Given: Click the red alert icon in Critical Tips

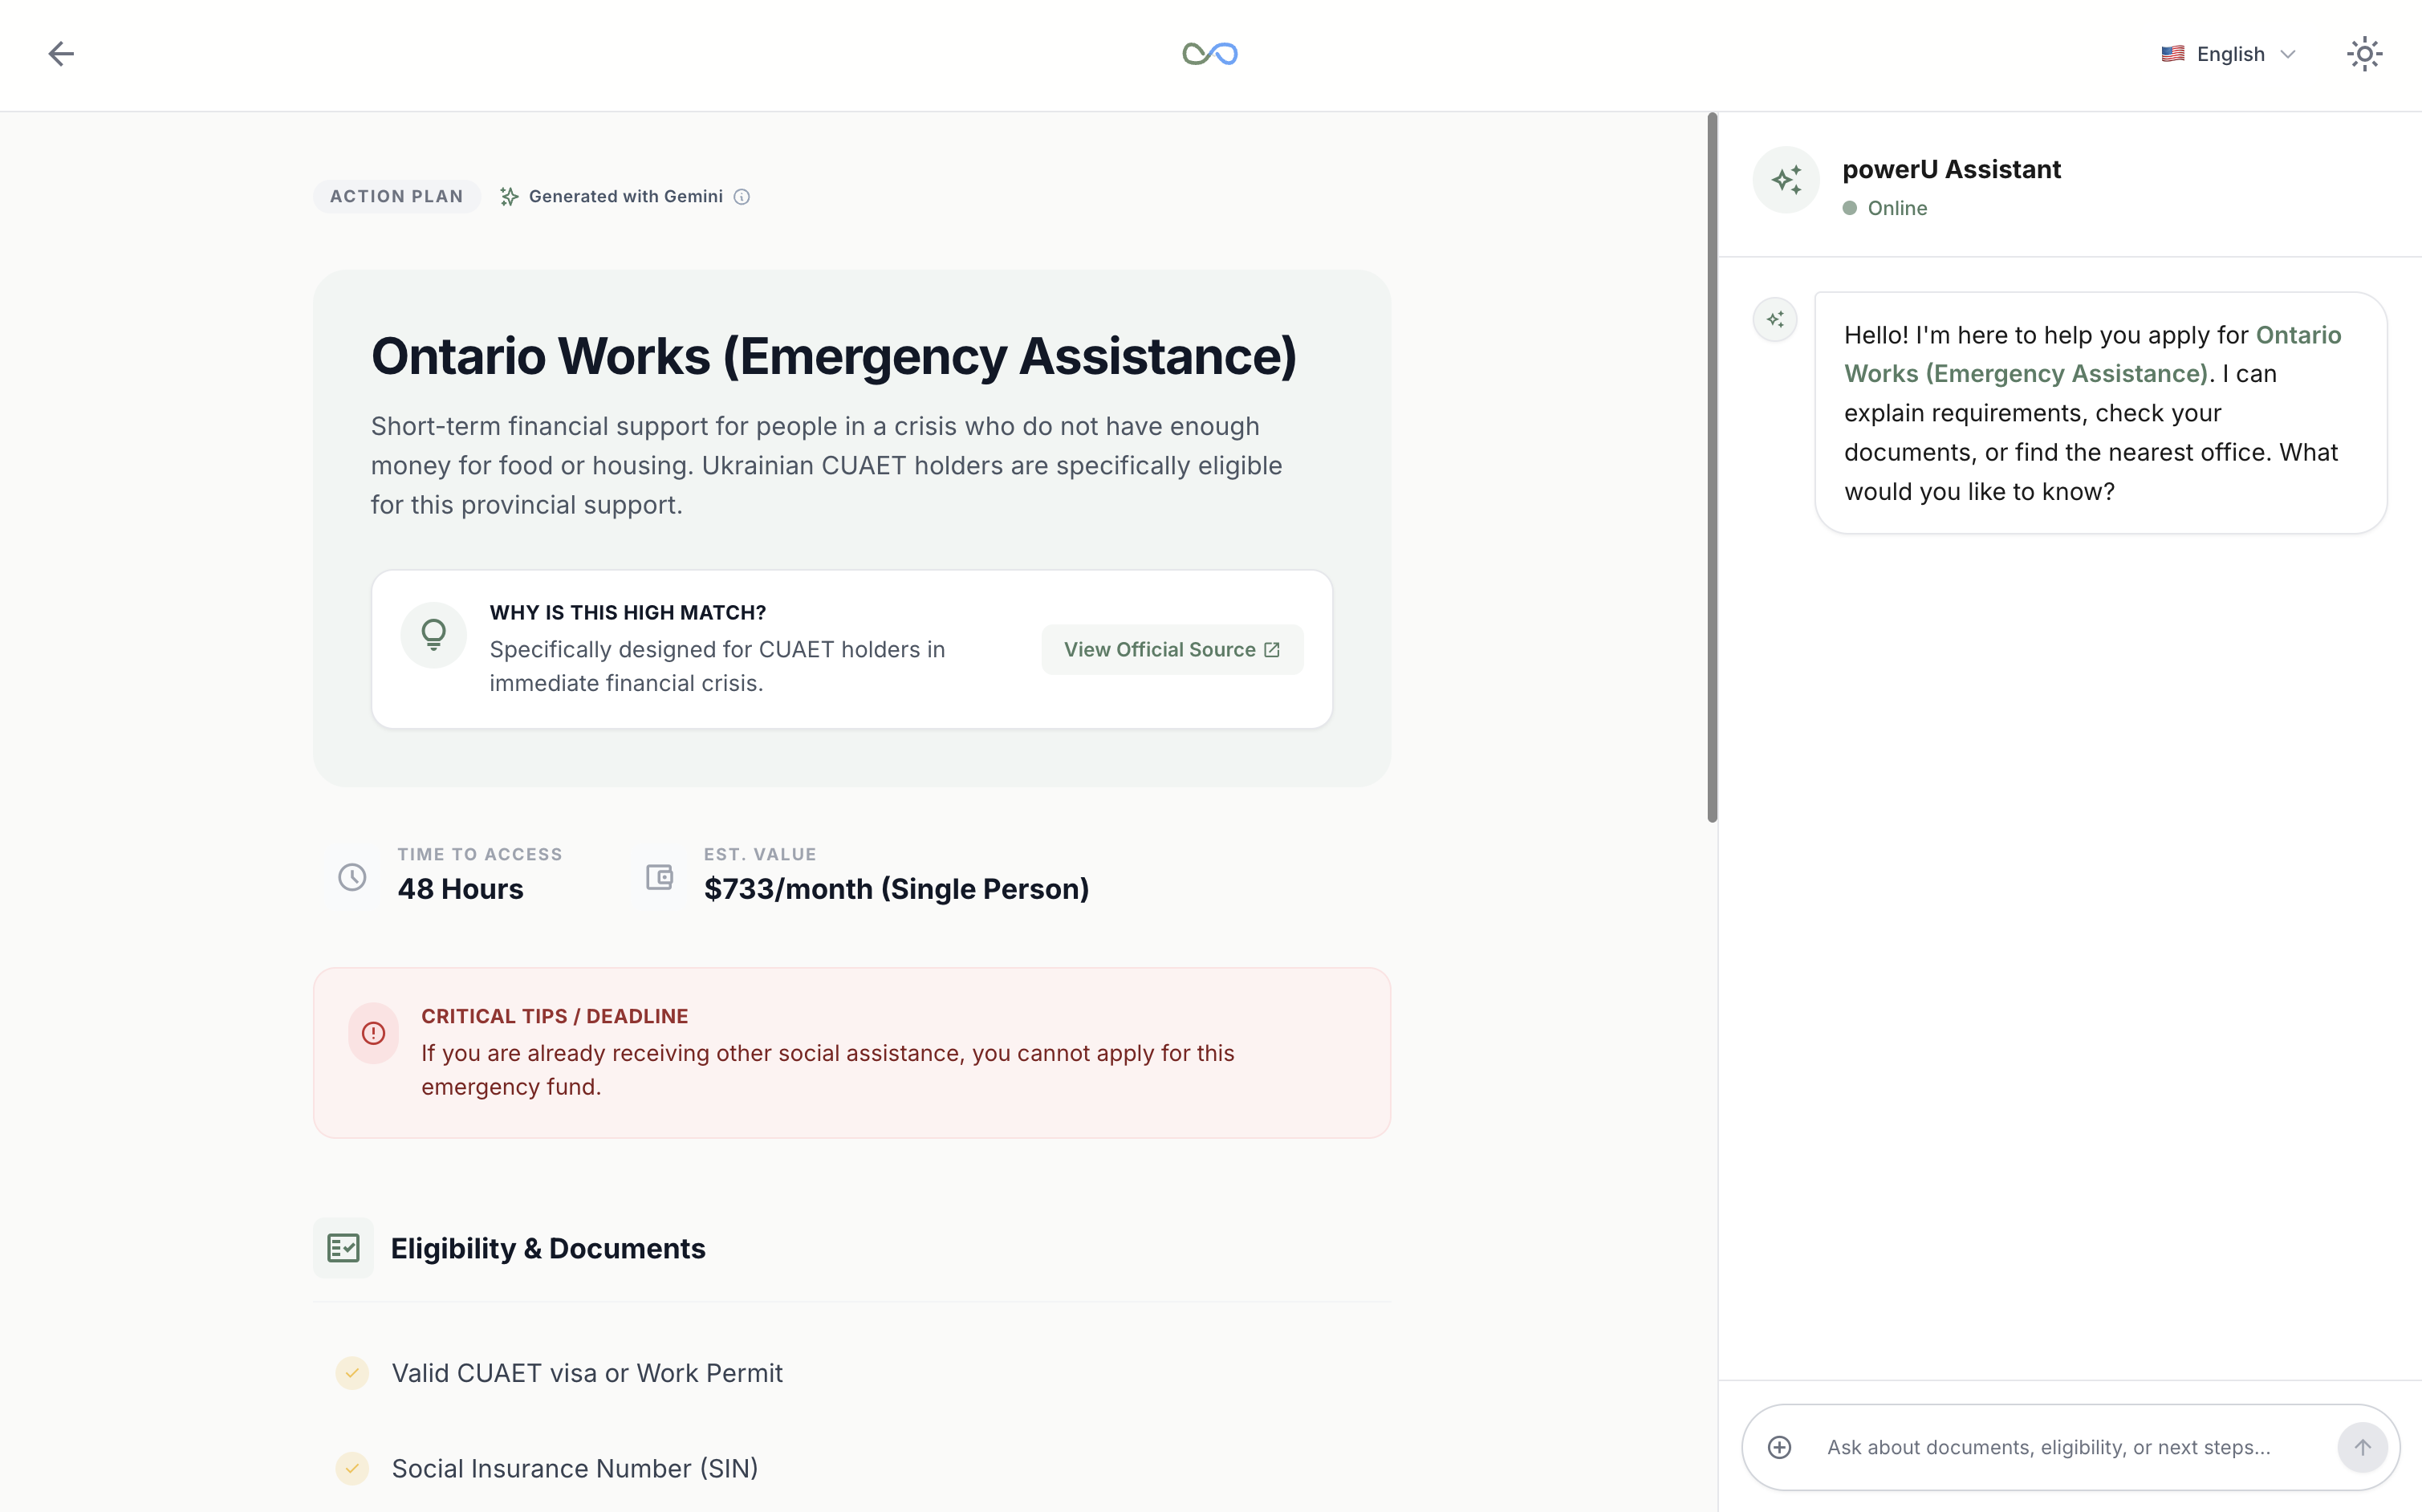Looking at the screenshot, I should pos(374,1033).
